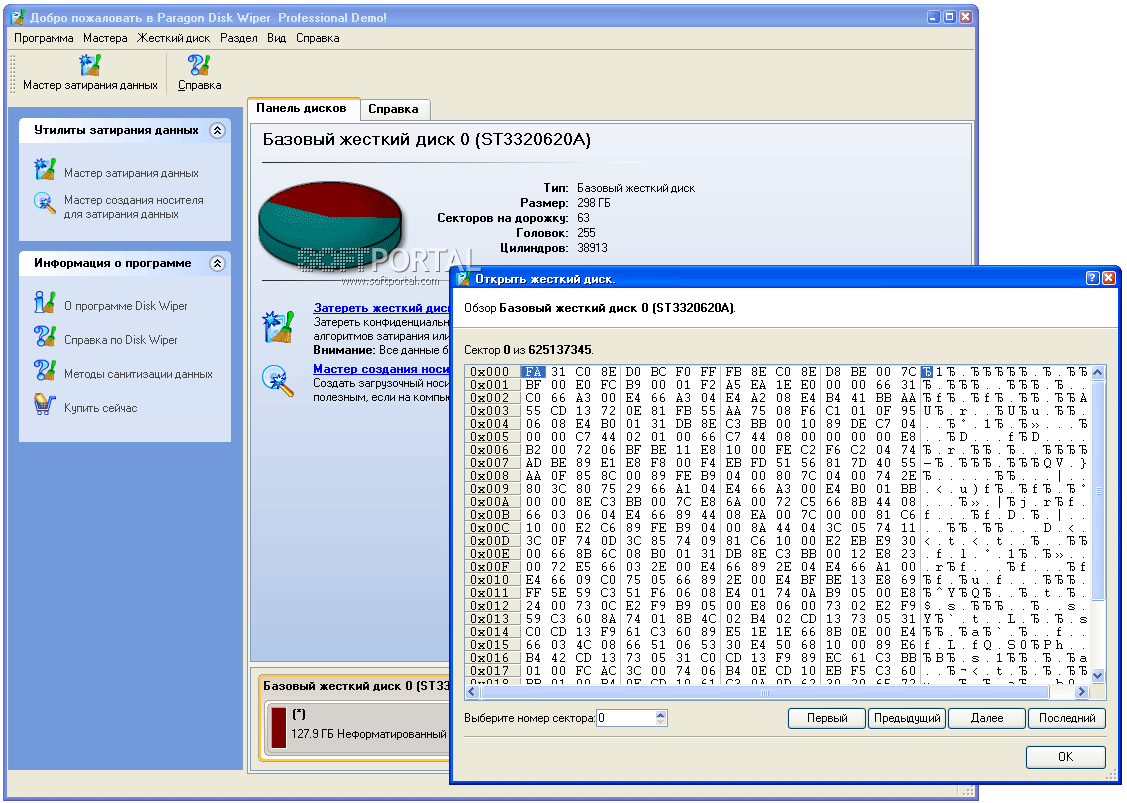Switch to the Панель дисков tab
The height and width of the screenshot is (803, 1127).
(302, 109)
